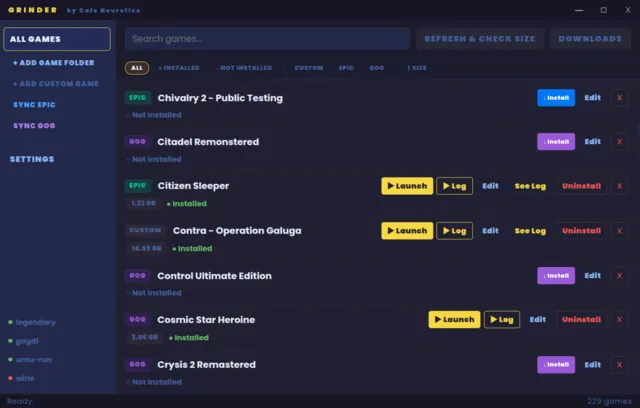
Task: Show only GOG games
Action: (x=377, y=68)
